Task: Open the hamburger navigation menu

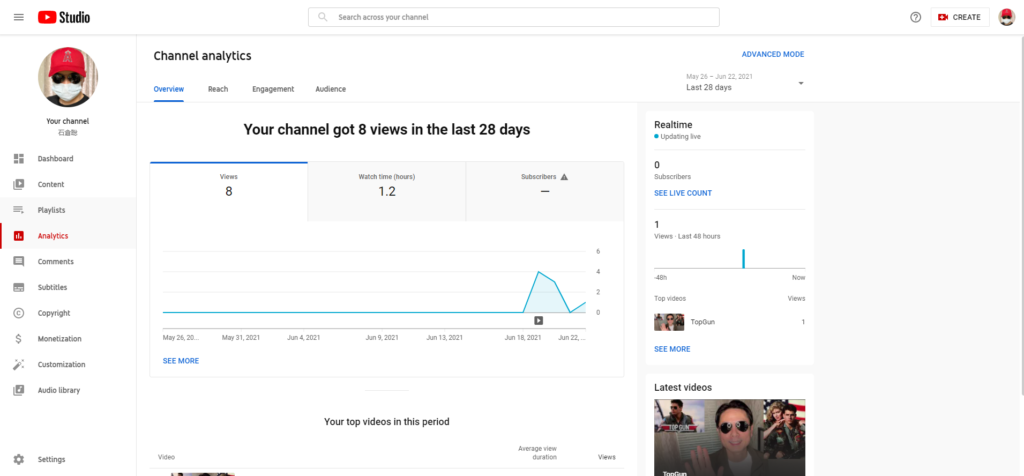Action: [18, 17]
